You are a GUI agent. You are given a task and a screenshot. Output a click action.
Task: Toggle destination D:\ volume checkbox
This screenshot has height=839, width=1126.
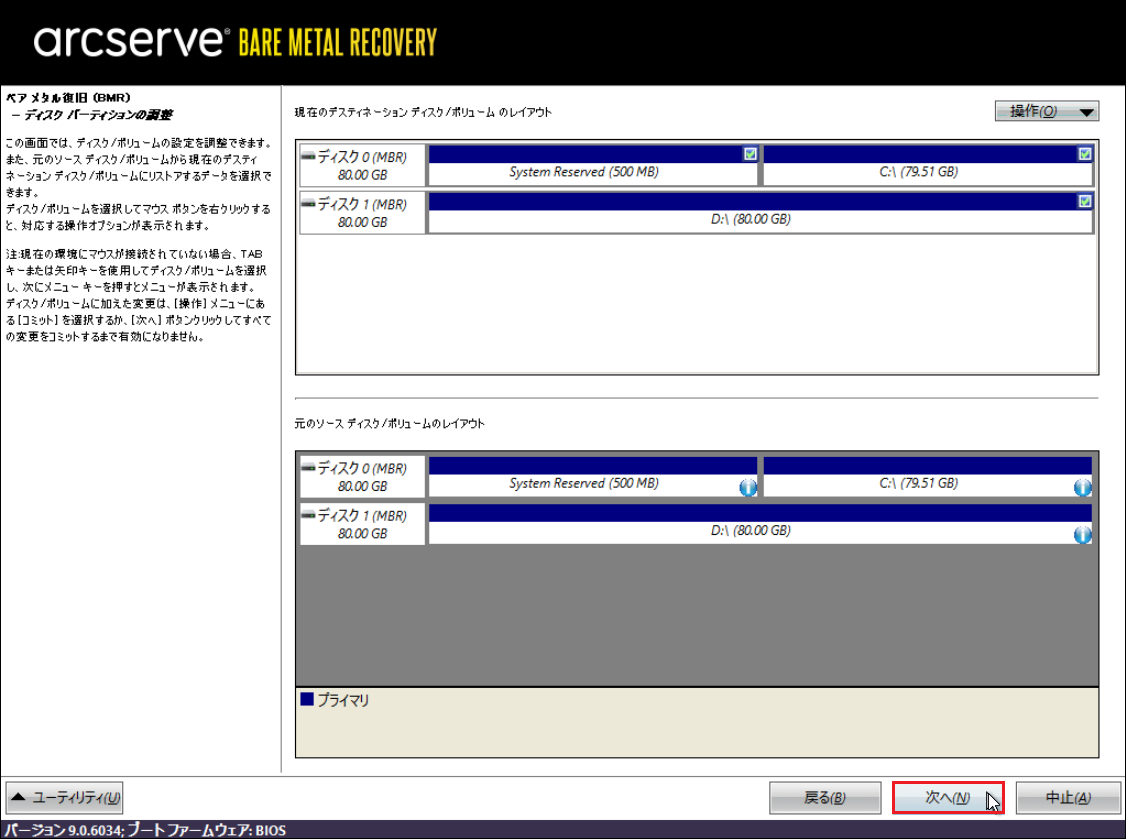pos(1085,201)
